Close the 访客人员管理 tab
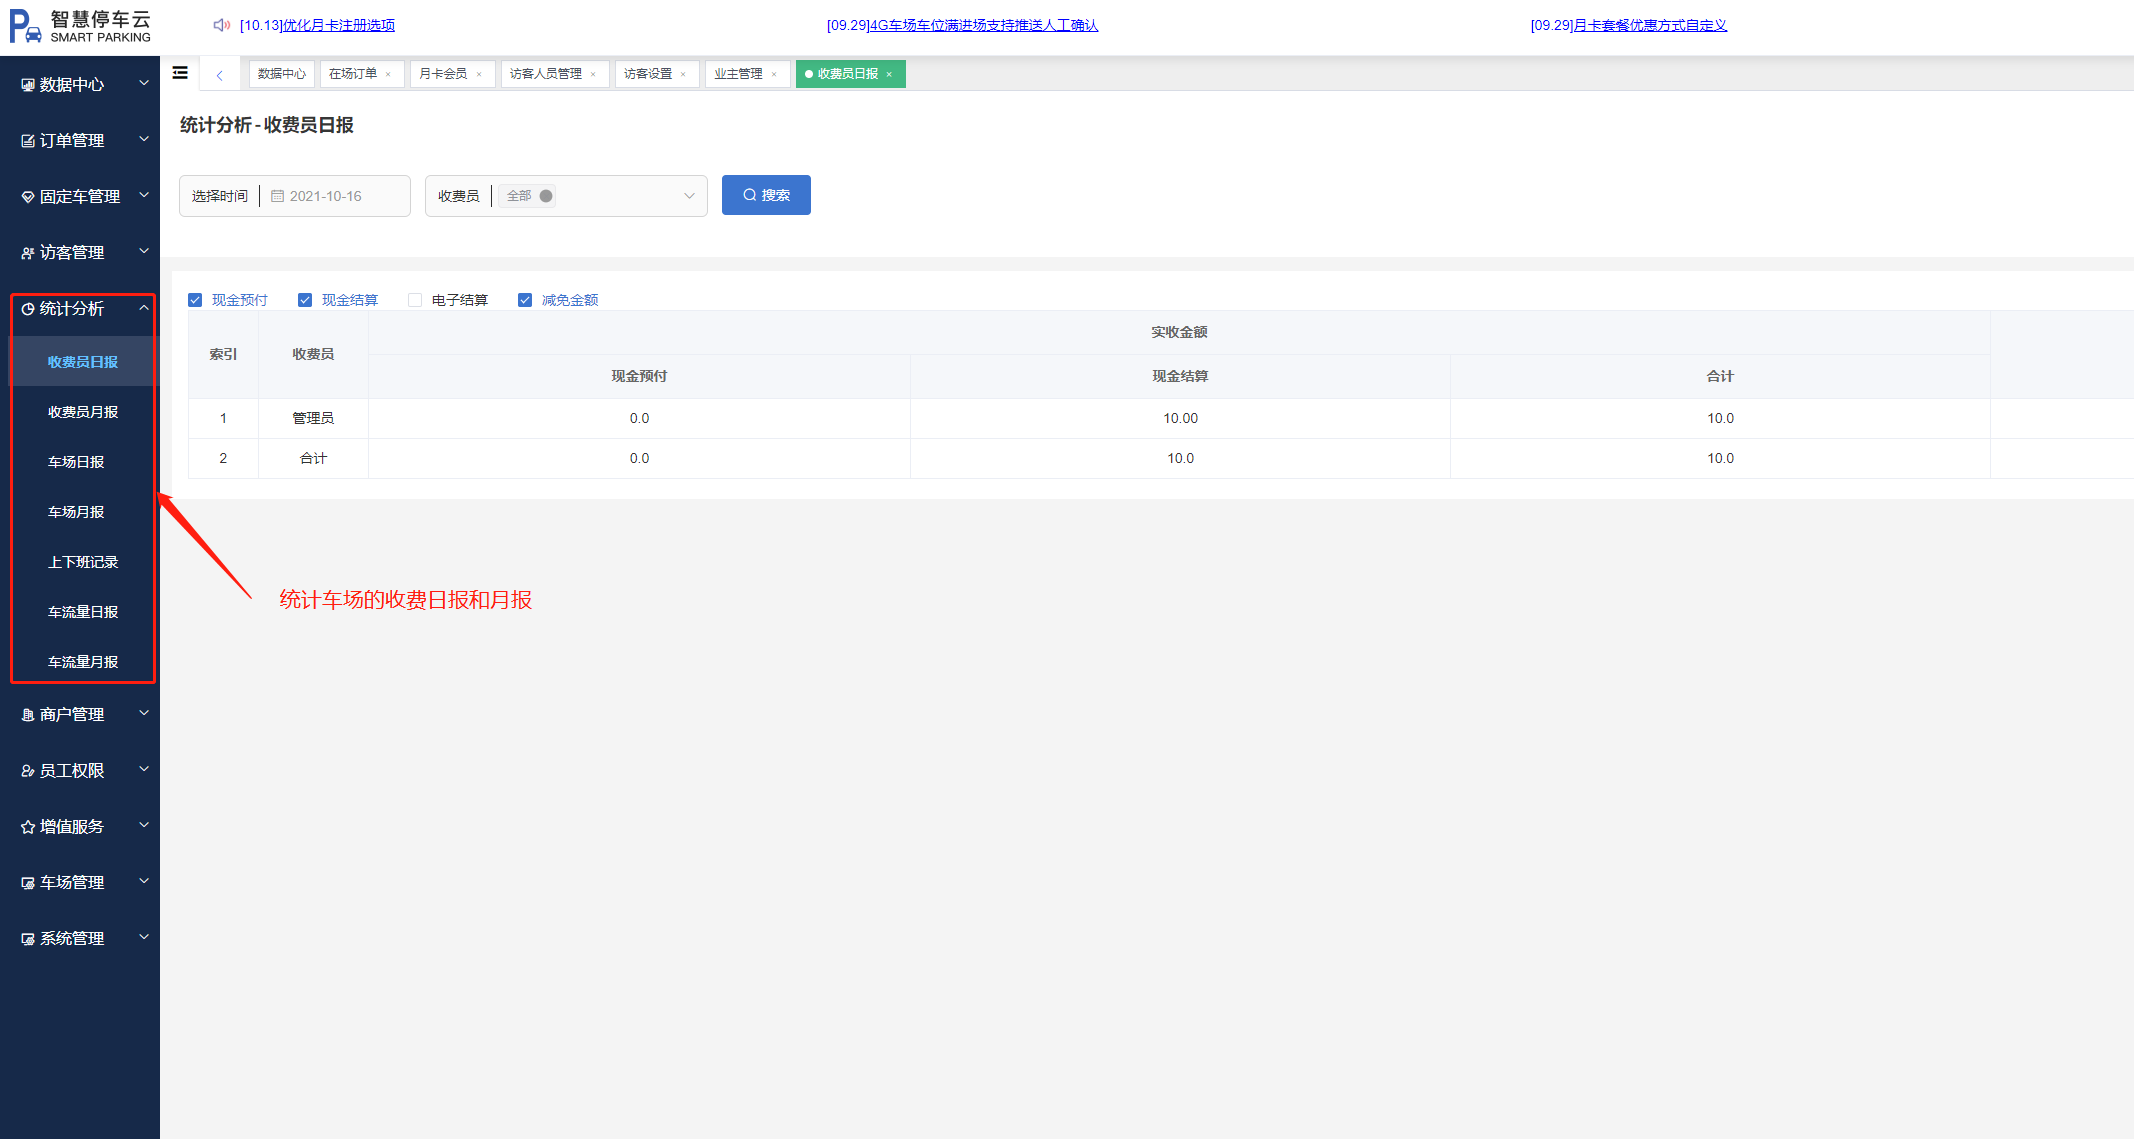Image resolution: width=2134 pixels, height=1139 pixels. click(593, 74)
